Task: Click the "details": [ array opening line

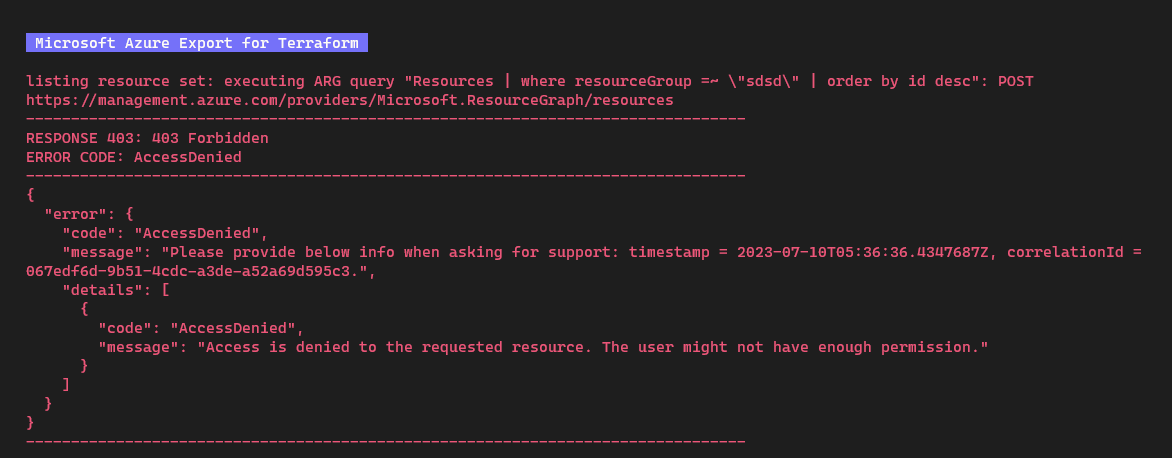Action: point(116,290)
